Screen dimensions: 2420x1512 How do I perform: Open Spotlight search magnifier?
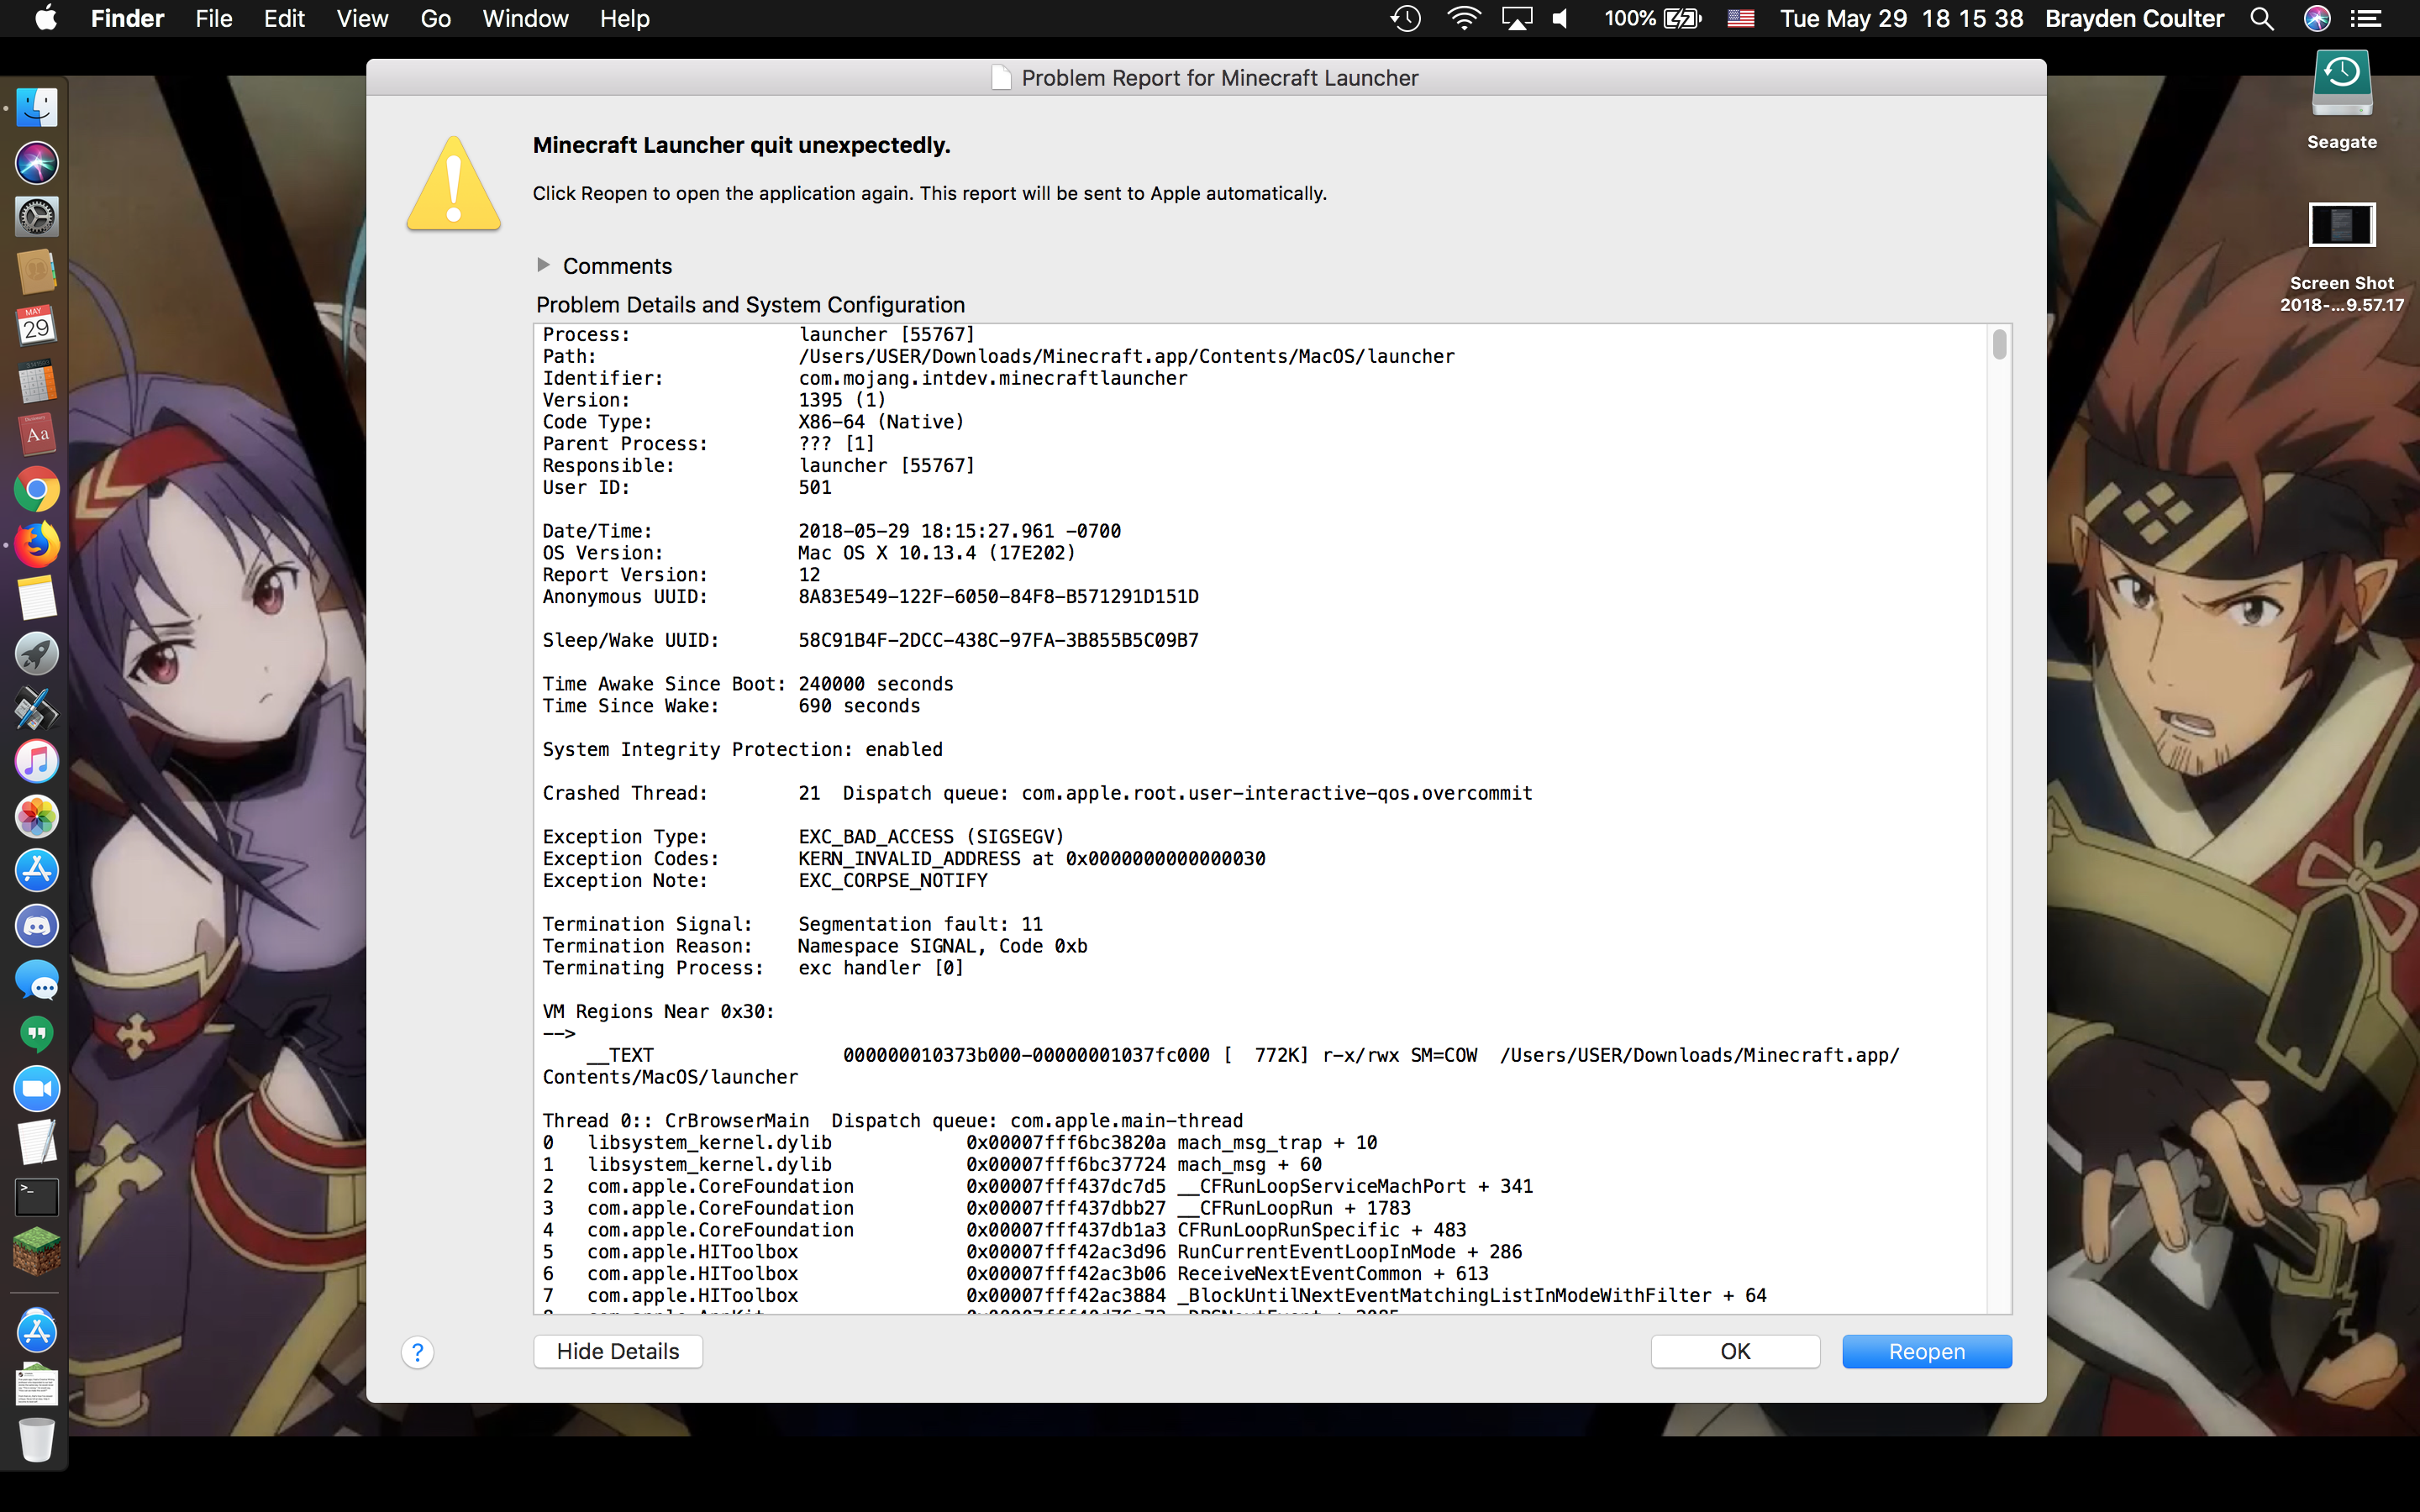click(x=2262, y=18)
